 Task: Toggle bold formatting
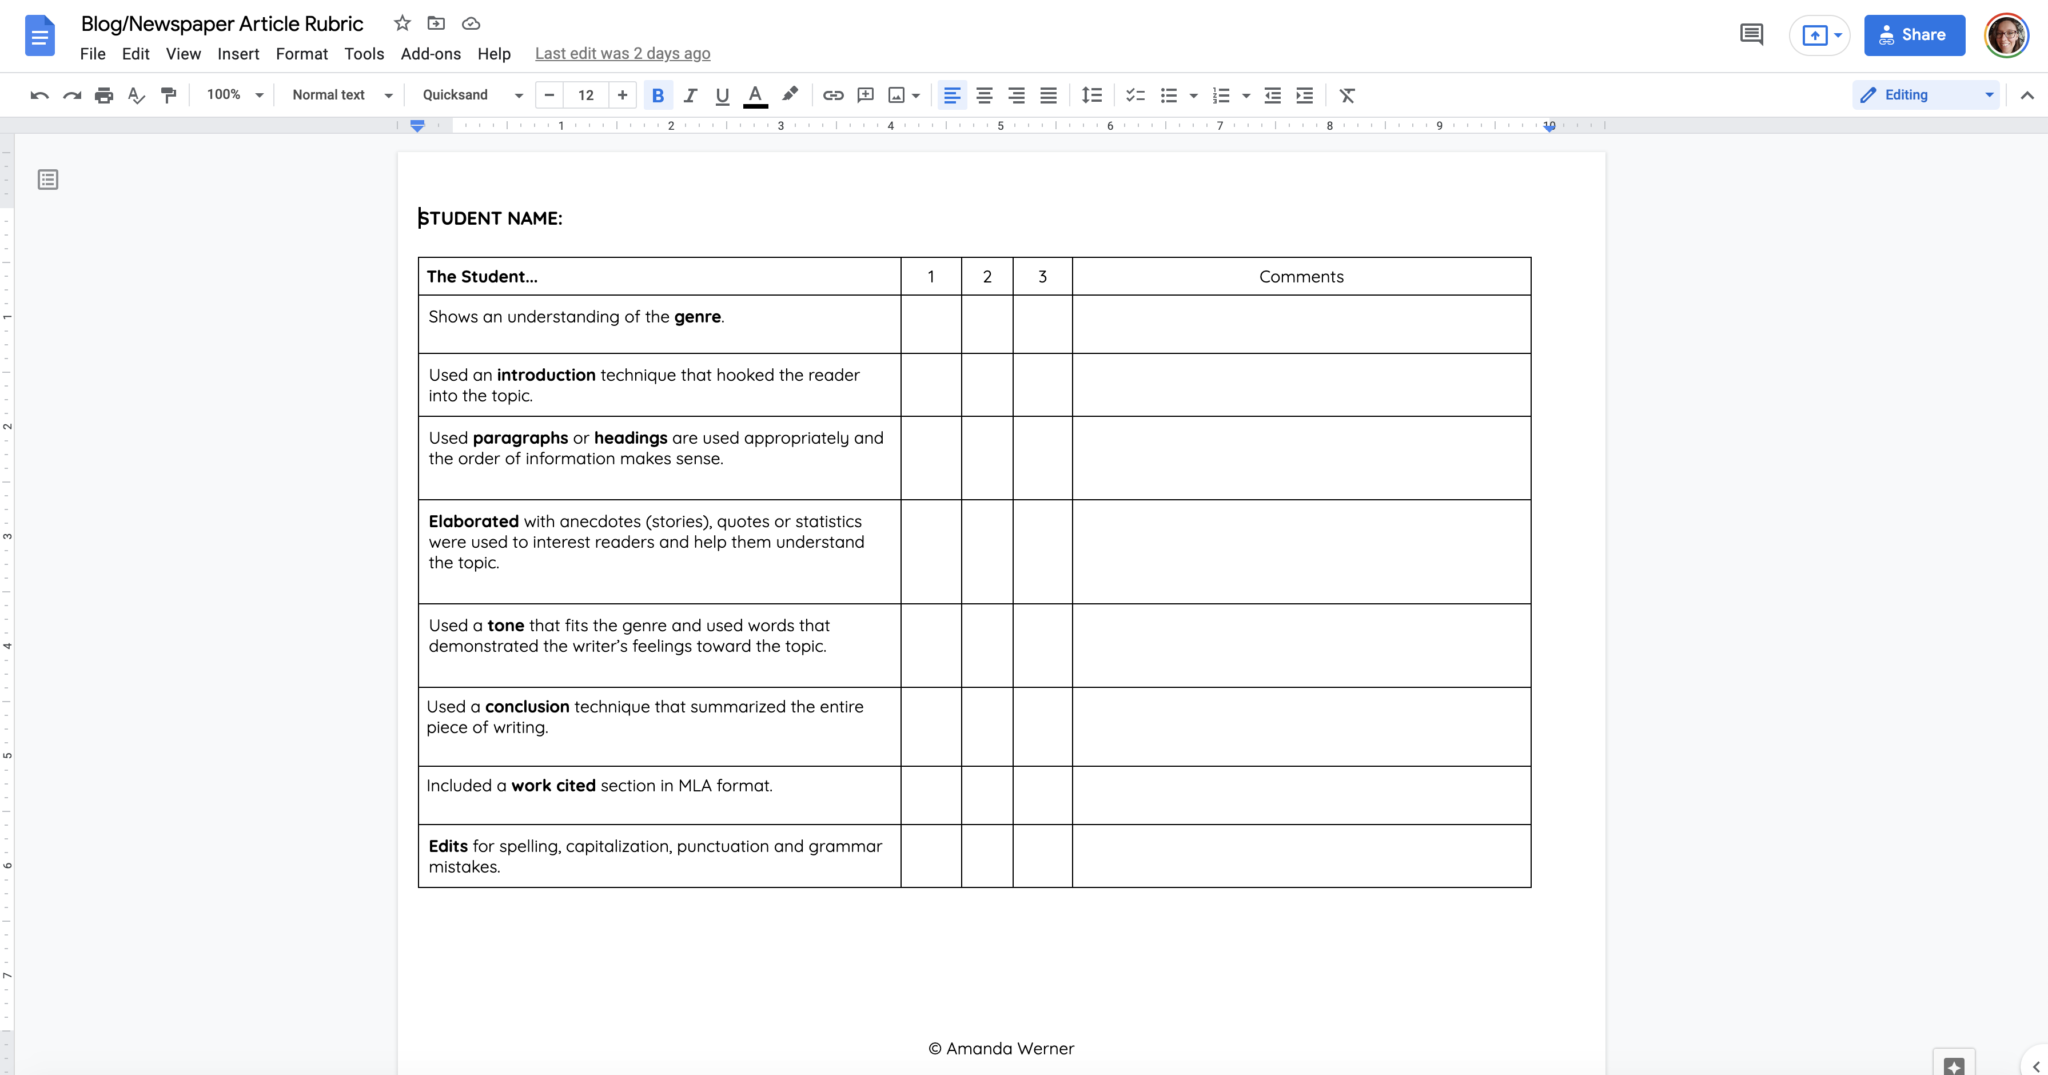pyautogui.click(x=658, y=95)
